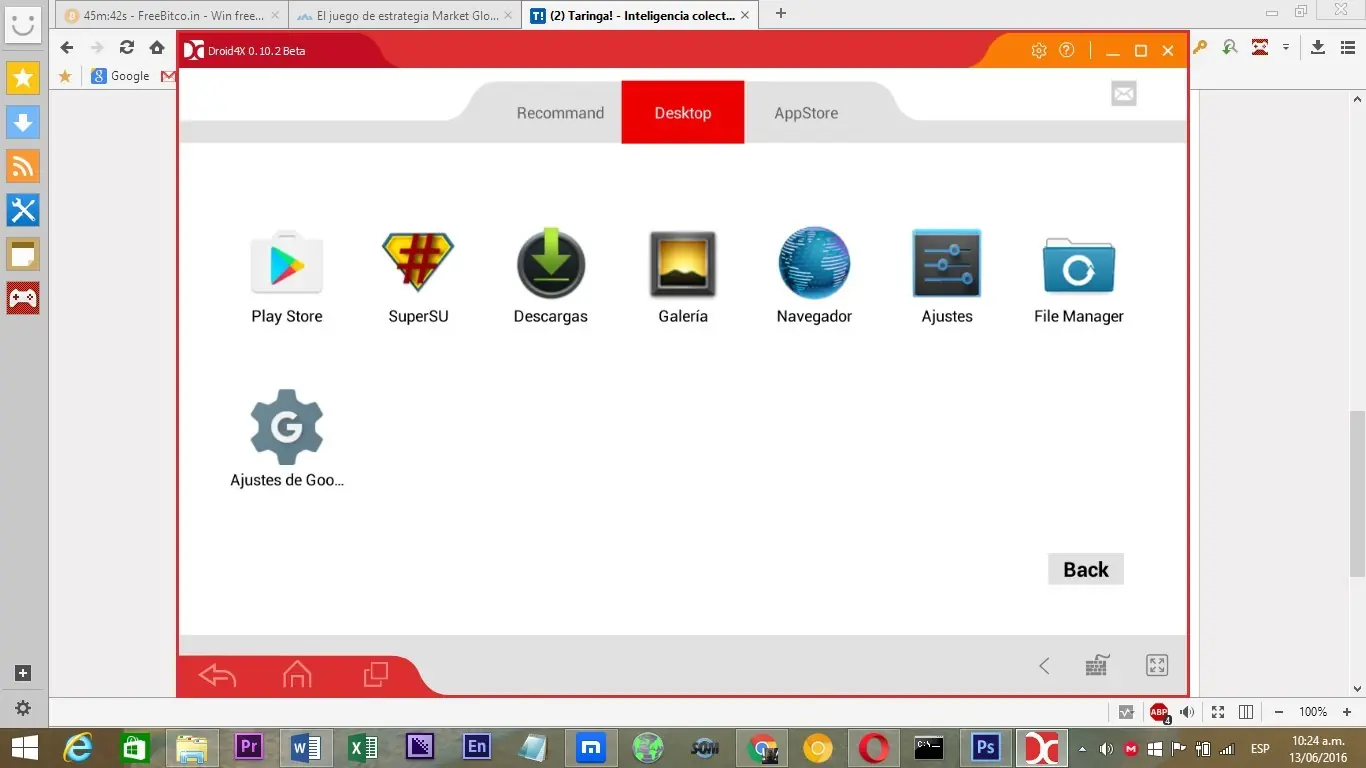
Task: Open Droid4X settings gear in title bar
Action: tap(1039, 50)
